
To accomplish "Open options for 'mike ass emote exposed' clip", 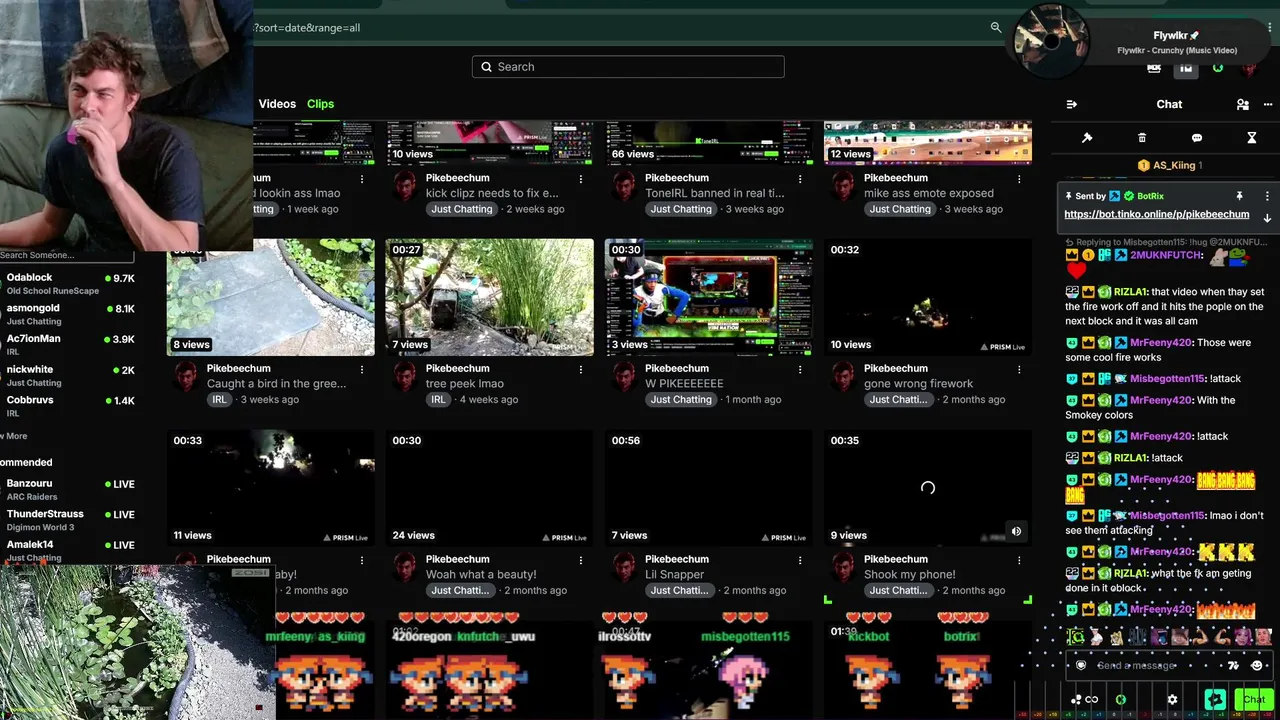I will 1019,179.
